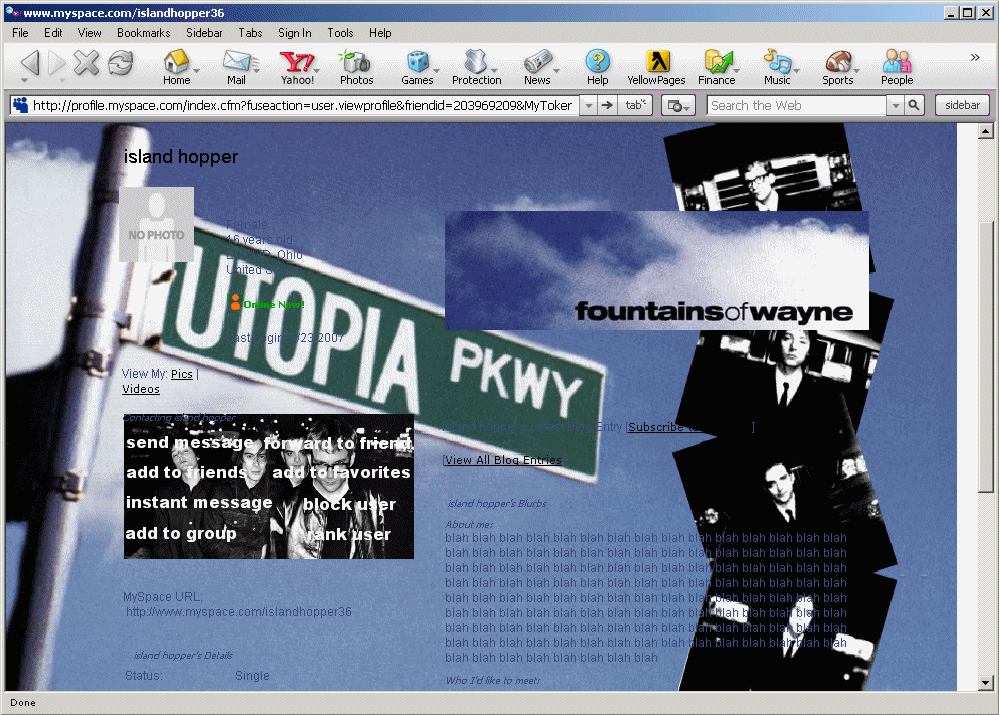Refresh the current page

point(120,63)
